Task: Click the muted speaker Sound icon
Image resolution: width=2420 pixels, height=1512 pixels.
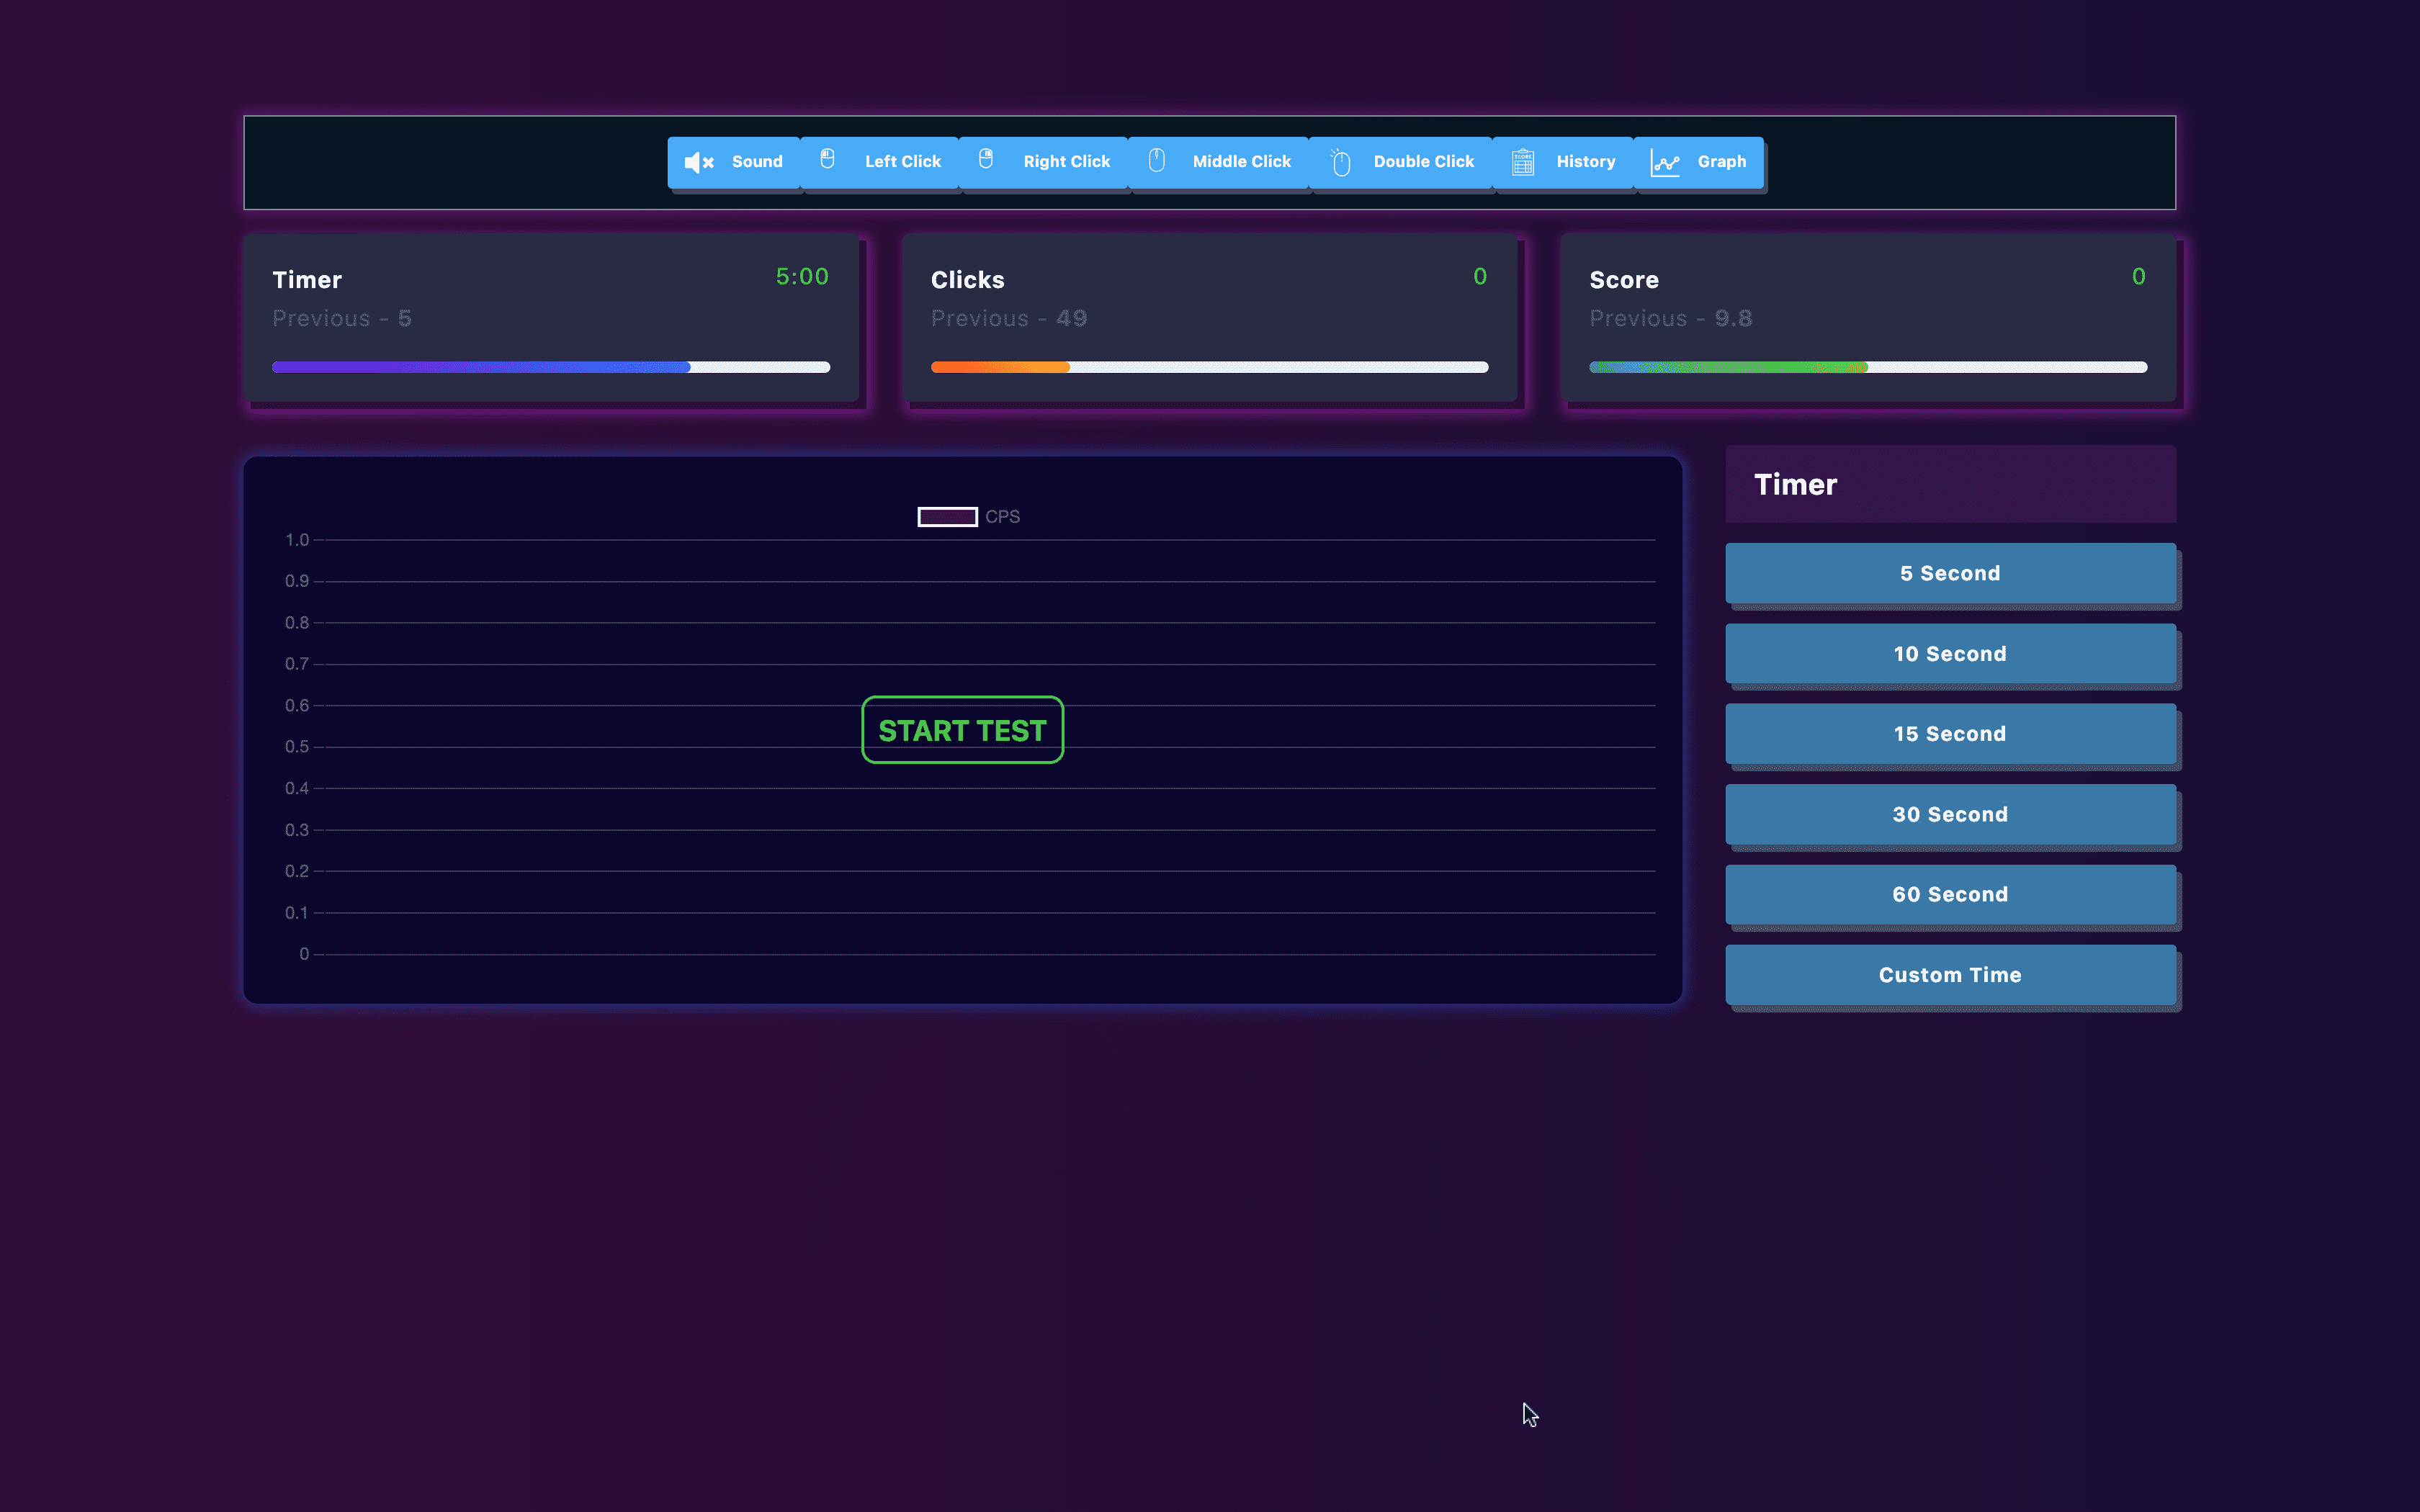Action: [697, 161]
